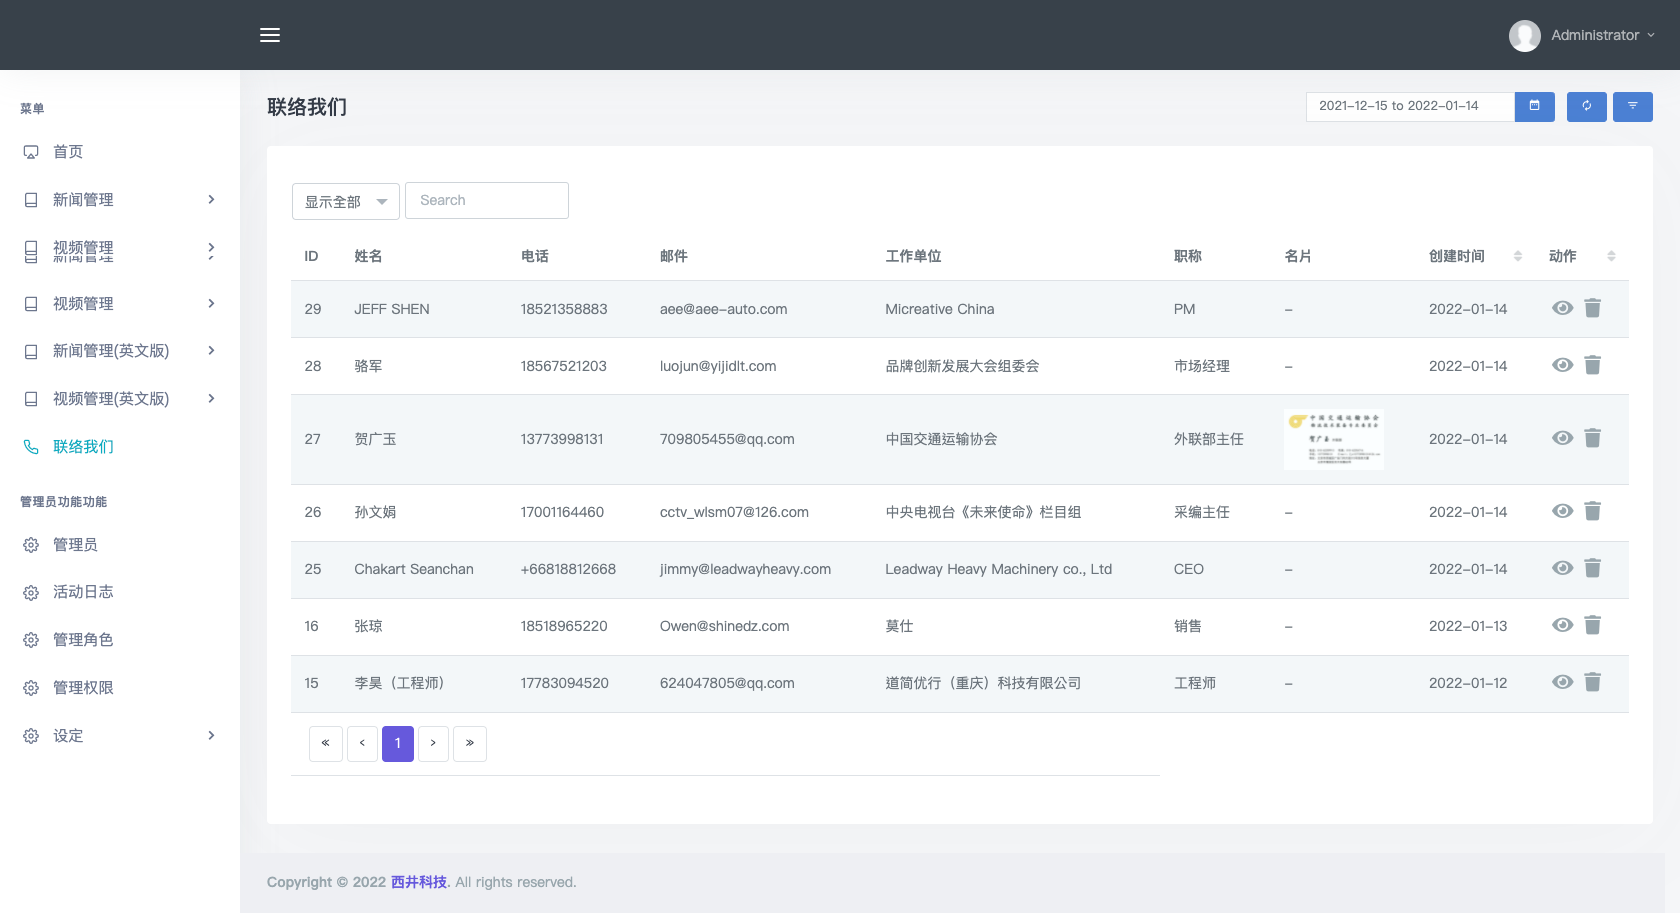Screen dimensions: 1680x913
Task: Delete the 孙文娟 contact row
Action: tap(1593, 512)
